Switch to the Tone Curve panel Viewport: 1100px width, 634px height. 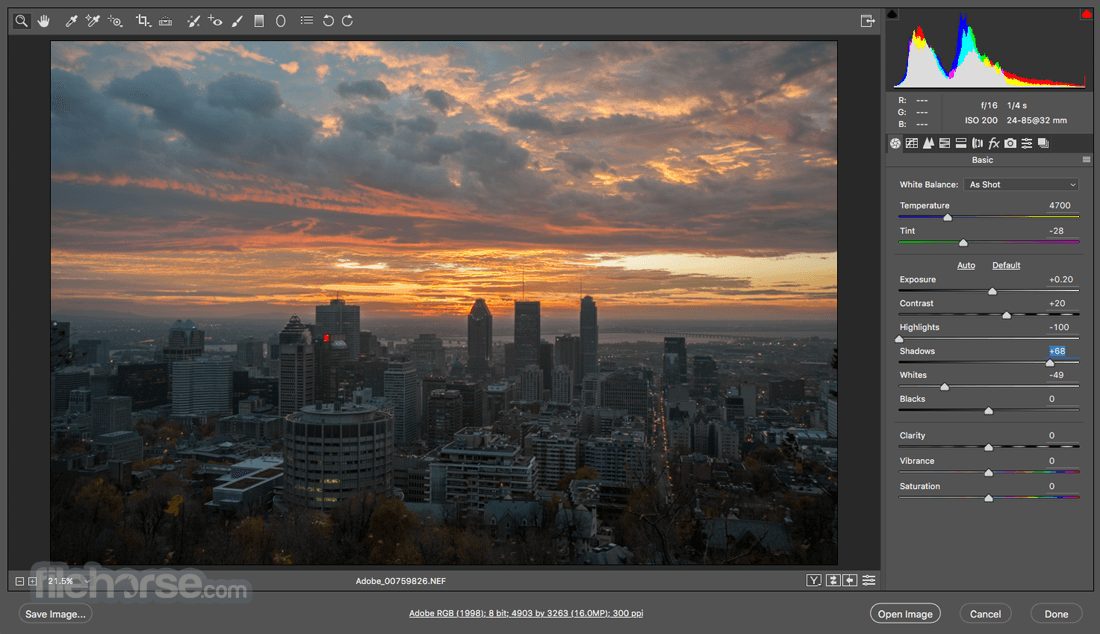912,143
